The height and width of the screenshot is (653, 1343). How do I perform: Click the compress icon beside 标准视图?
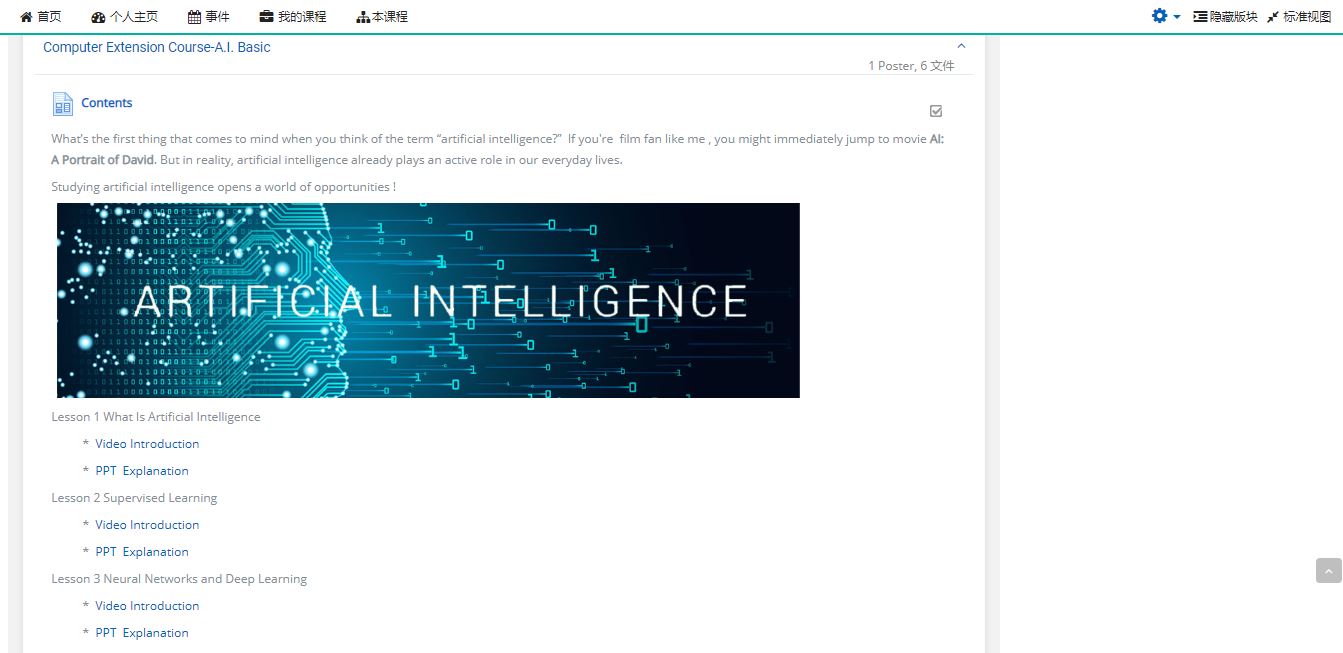pos(1273,17)
